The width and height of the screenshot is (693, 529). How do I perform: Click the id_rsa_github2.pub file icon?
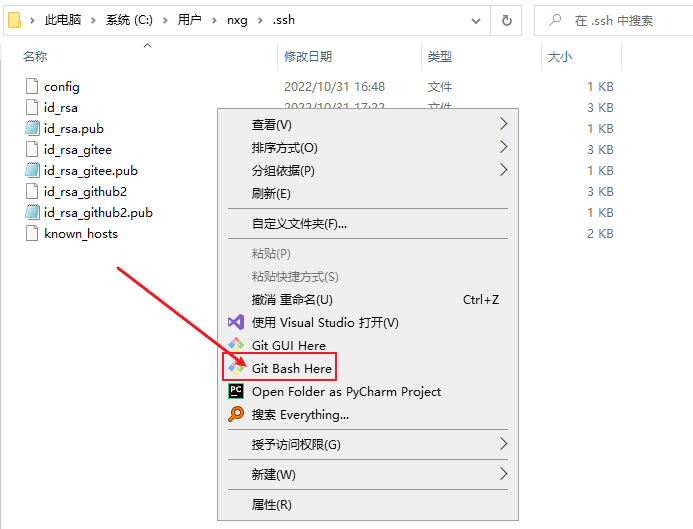click(32, 212)
